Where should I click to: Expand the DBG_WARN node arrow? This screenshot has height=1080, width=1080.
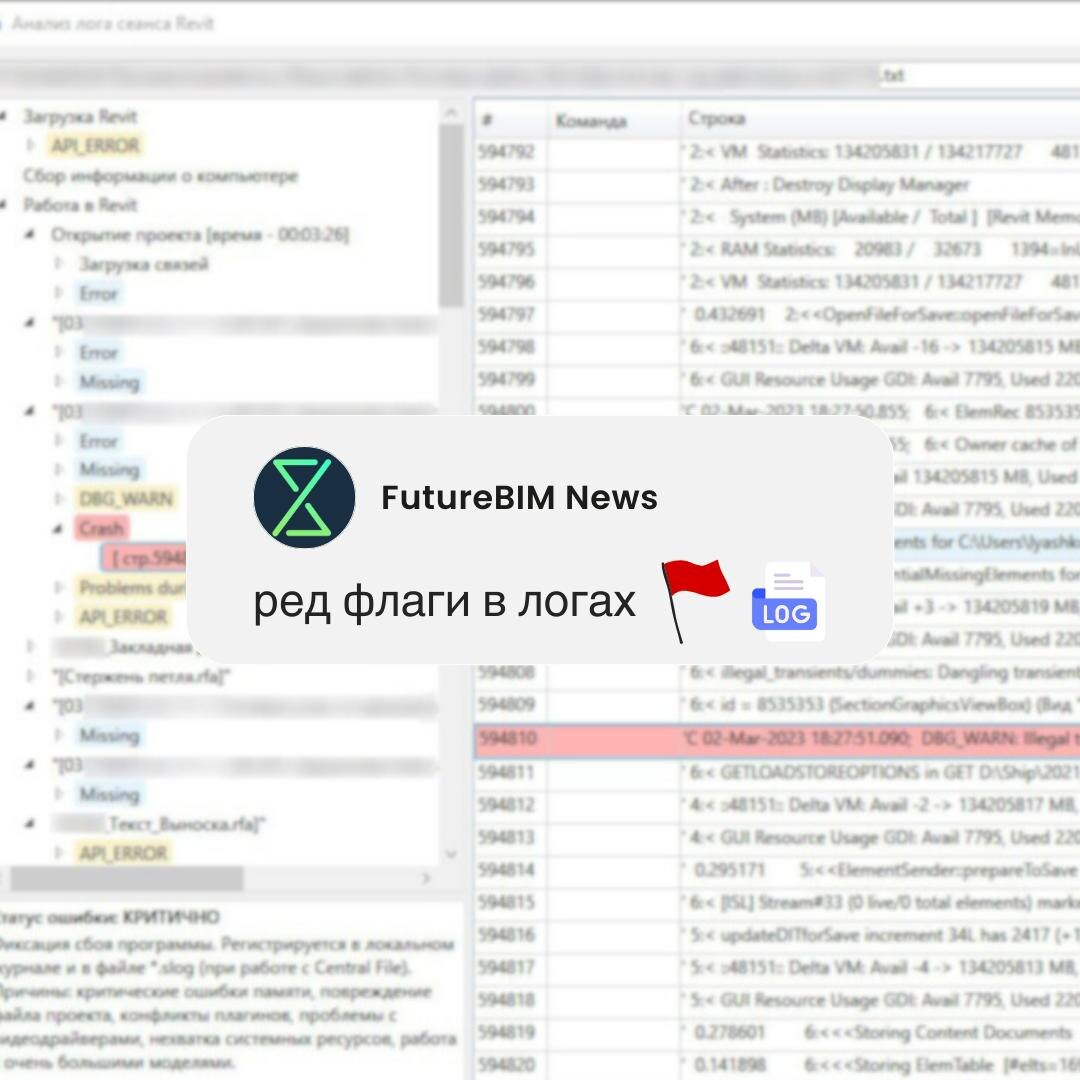pyautogui.click(x=59, y=499)
